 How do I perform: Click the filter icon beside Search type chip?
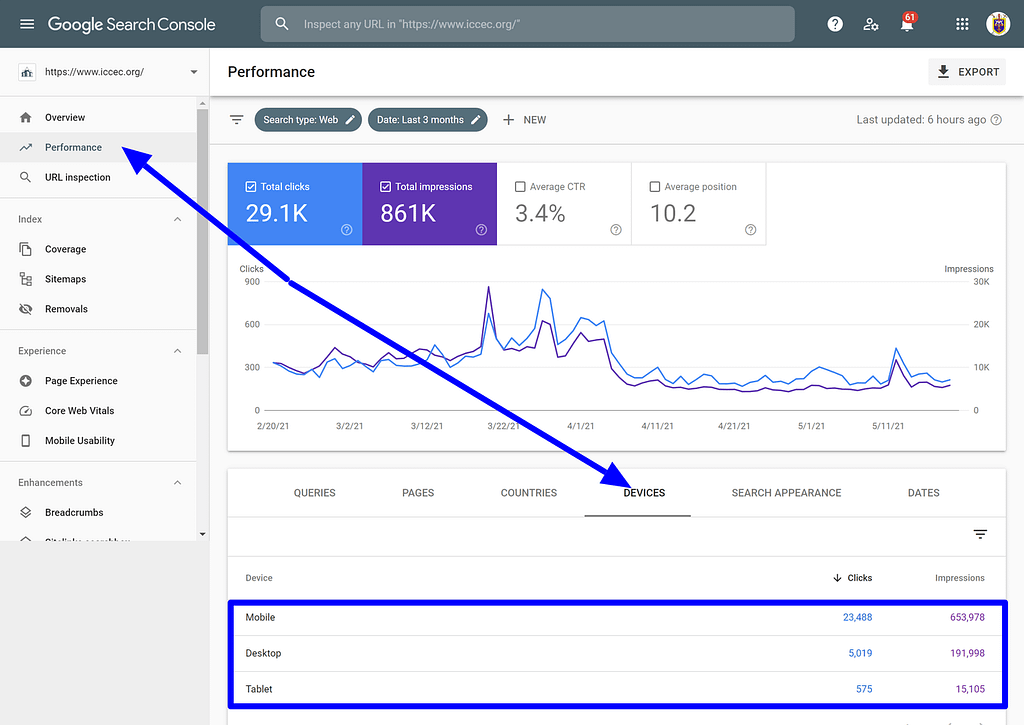[x=236, y=120]
